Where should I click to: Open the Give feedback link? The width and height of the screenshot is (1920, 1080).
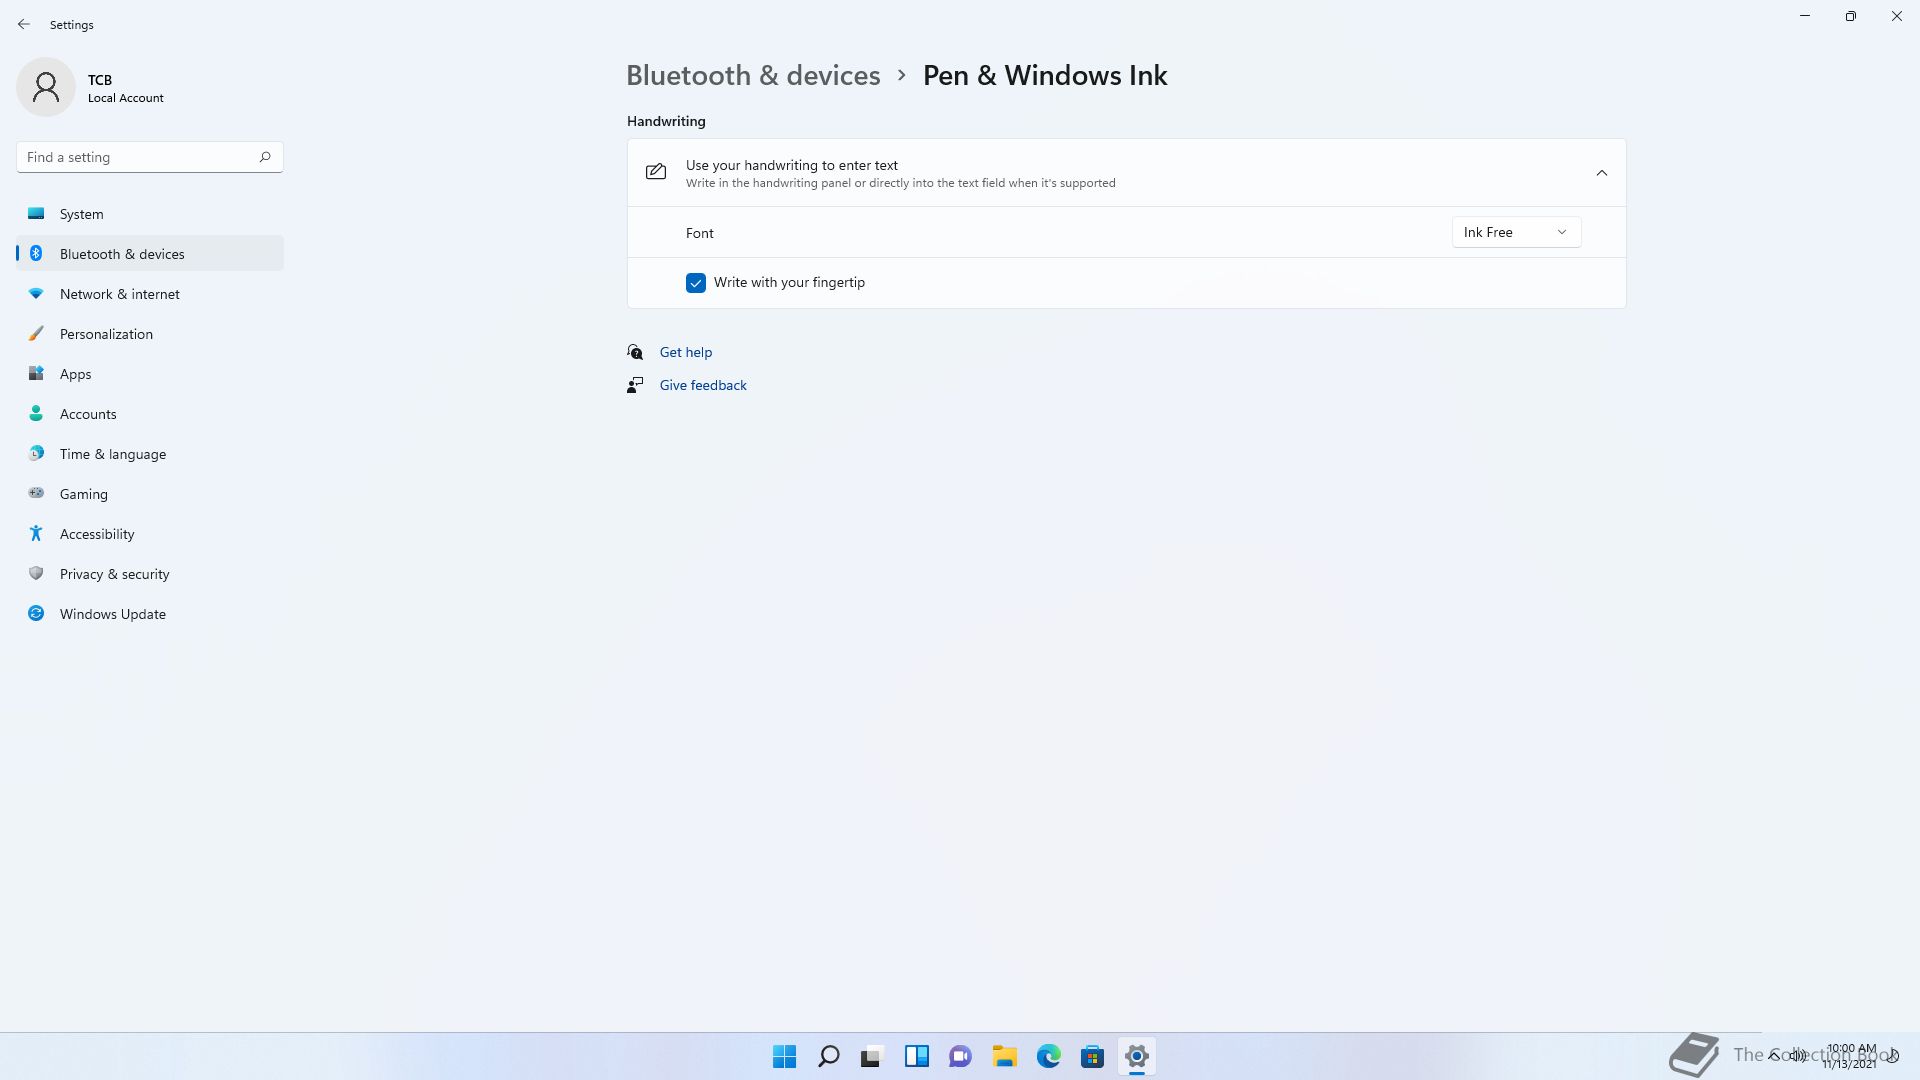(703, 385)
